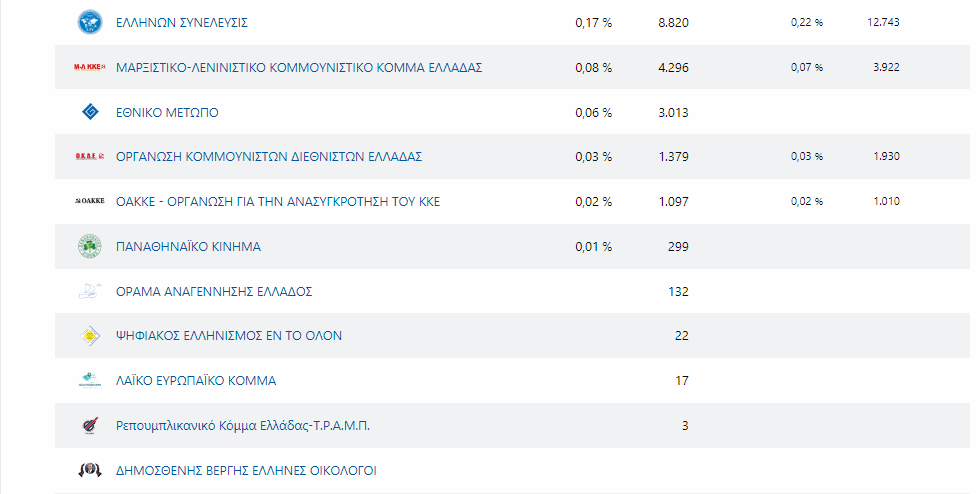This screenshot has height=494, width=978.
Task: Select the ΛΑΪΚΟ ΕΥΡΩΠΑΪΚΟ ΚΟΜΜΑ name
Action: 196,381
